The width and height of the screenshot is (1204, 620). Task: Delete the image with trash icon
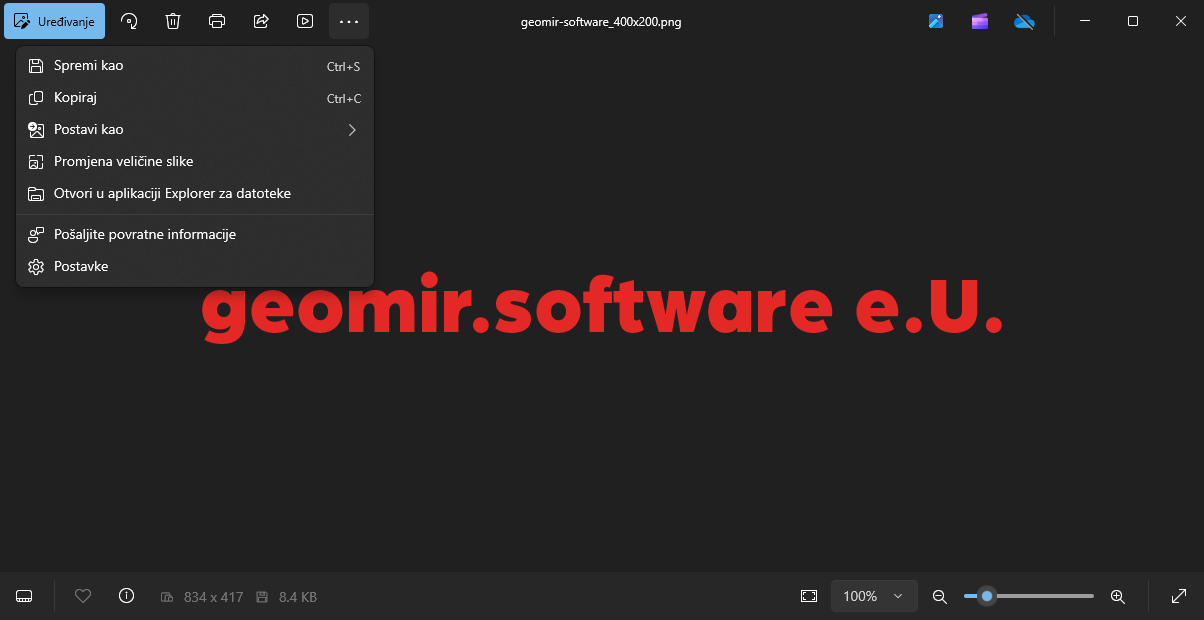(173, 21)
